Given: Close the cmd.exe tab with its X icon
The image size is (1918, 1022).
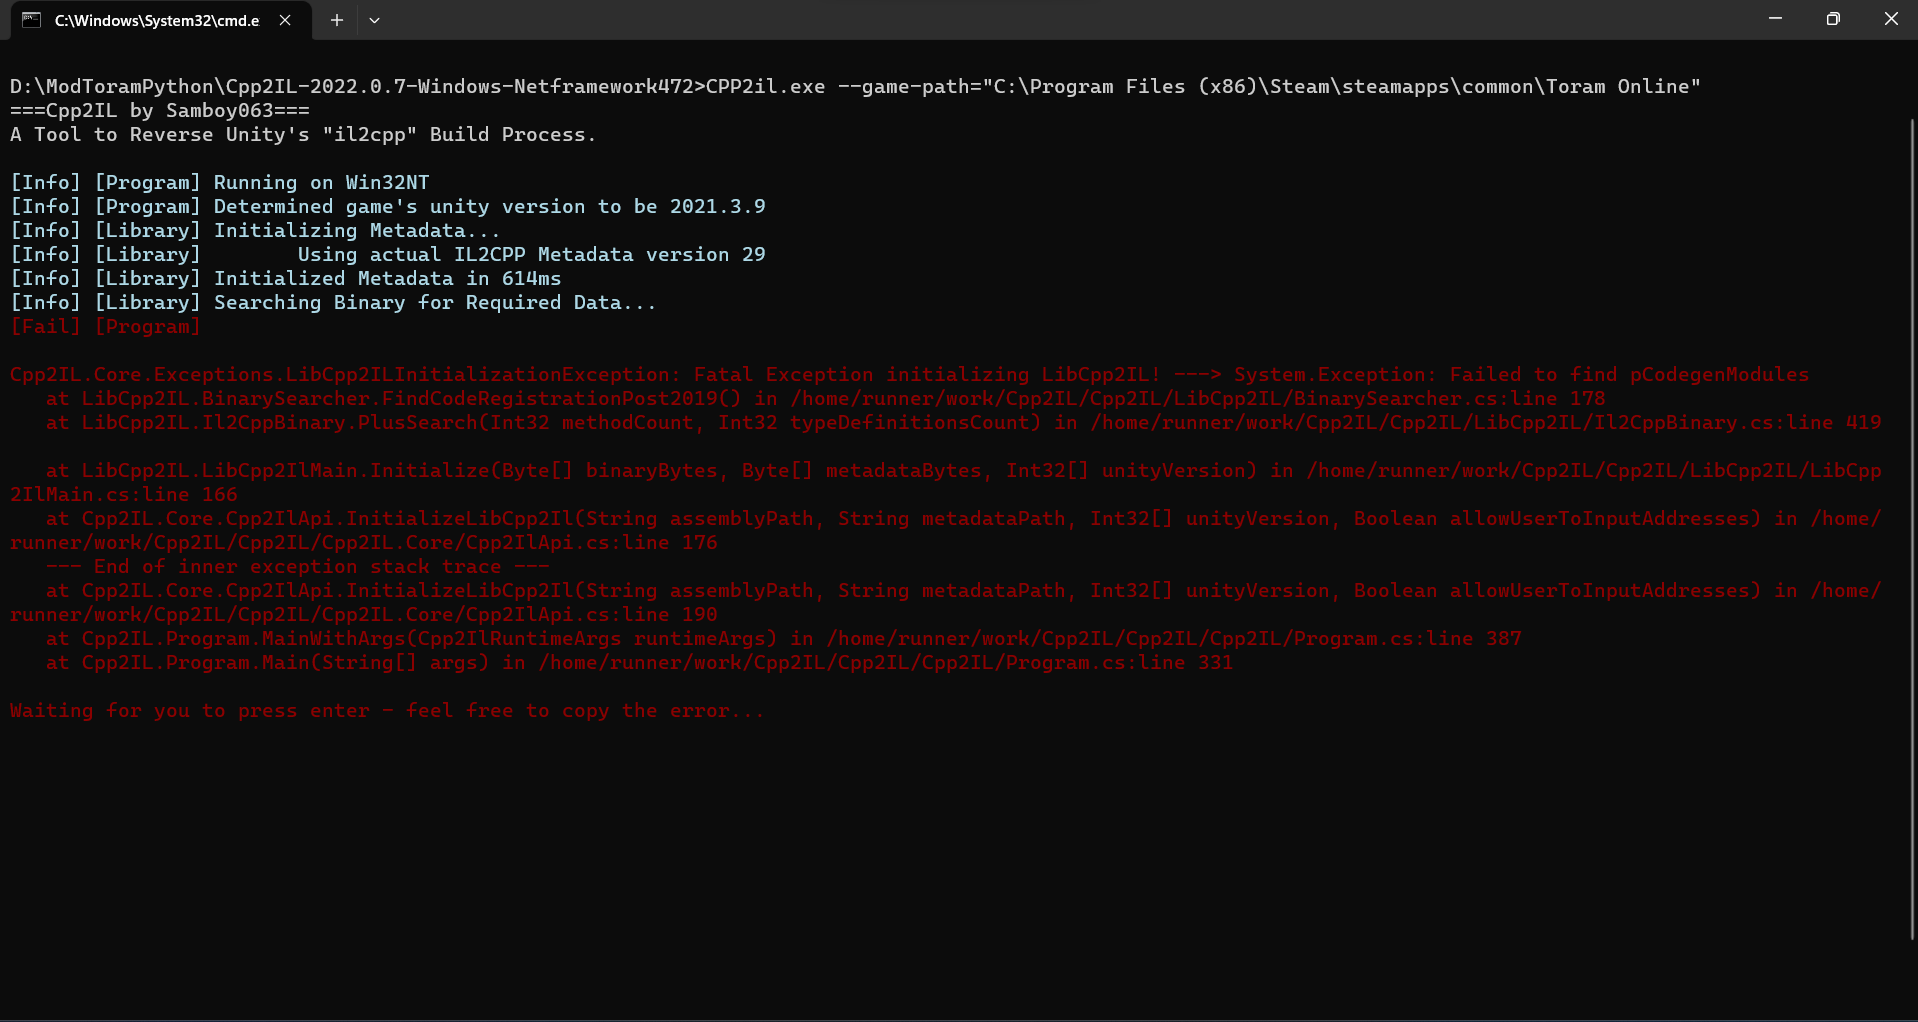Looking at the screenshot, I should pos(285,19).
